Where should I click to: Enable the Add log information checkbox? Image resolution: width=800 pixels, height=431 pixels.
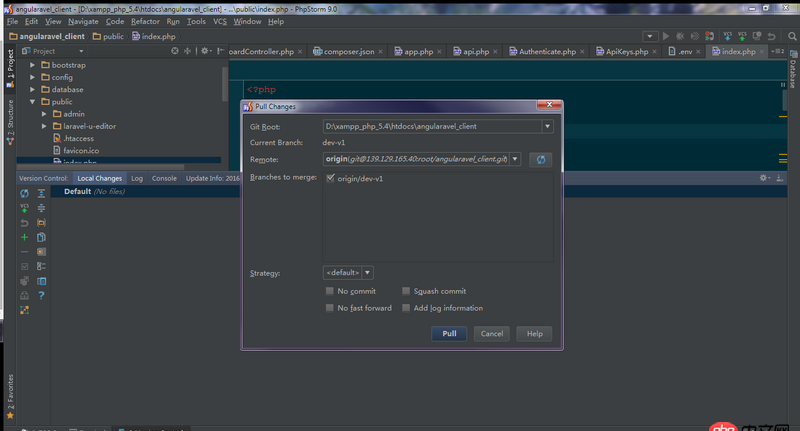point(406,308)
